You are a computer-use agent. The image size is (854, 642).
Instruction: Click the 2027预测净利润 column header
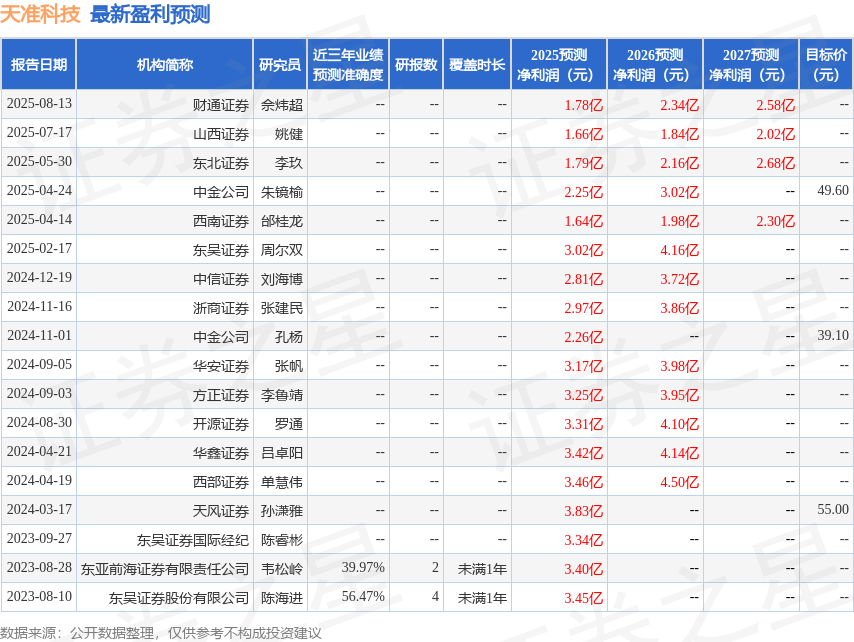pos(751,64)
